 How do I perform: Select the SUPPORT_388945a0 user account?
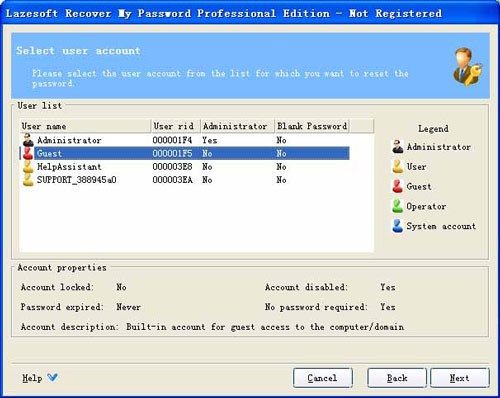coord(77,180)
